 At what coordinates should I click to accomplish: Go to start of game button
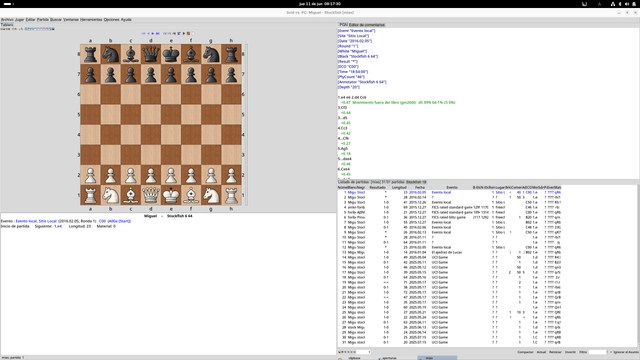click(x=144, y=33)
